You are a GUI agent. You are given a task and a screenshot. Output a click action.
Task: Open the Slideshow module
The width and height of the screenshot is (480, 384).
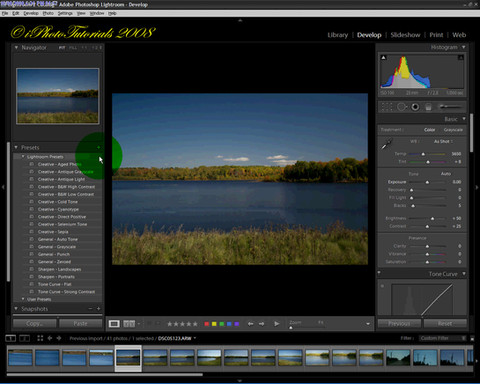pyautogui.click(x=405, y=35)
